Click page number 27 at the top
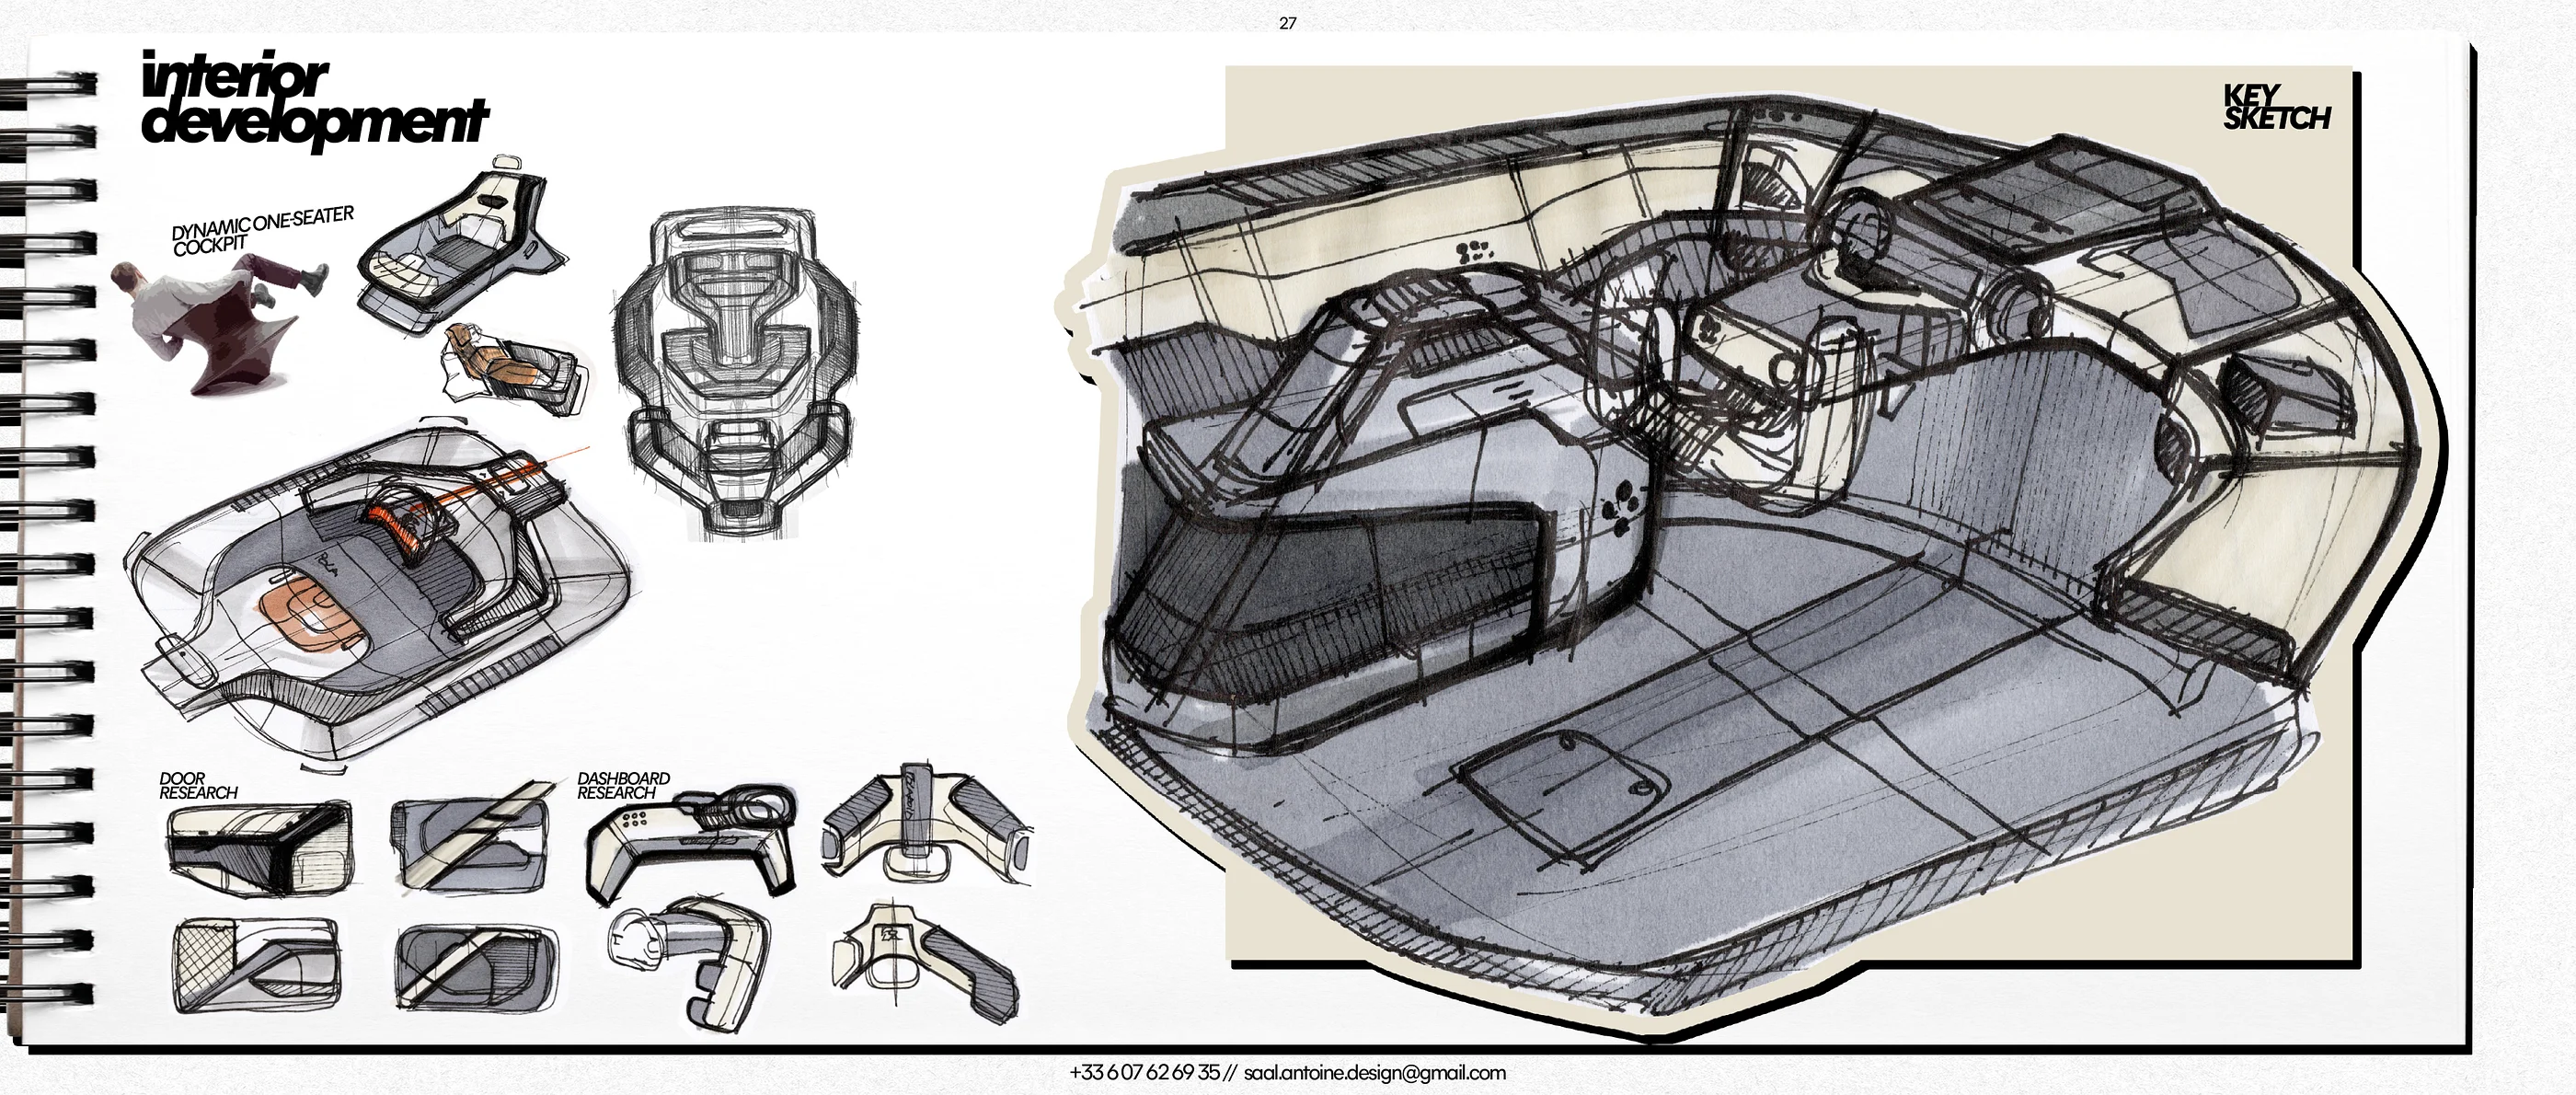Screen dimensions: 2576x1095 pyautogui.click(x=1287, y=23)
